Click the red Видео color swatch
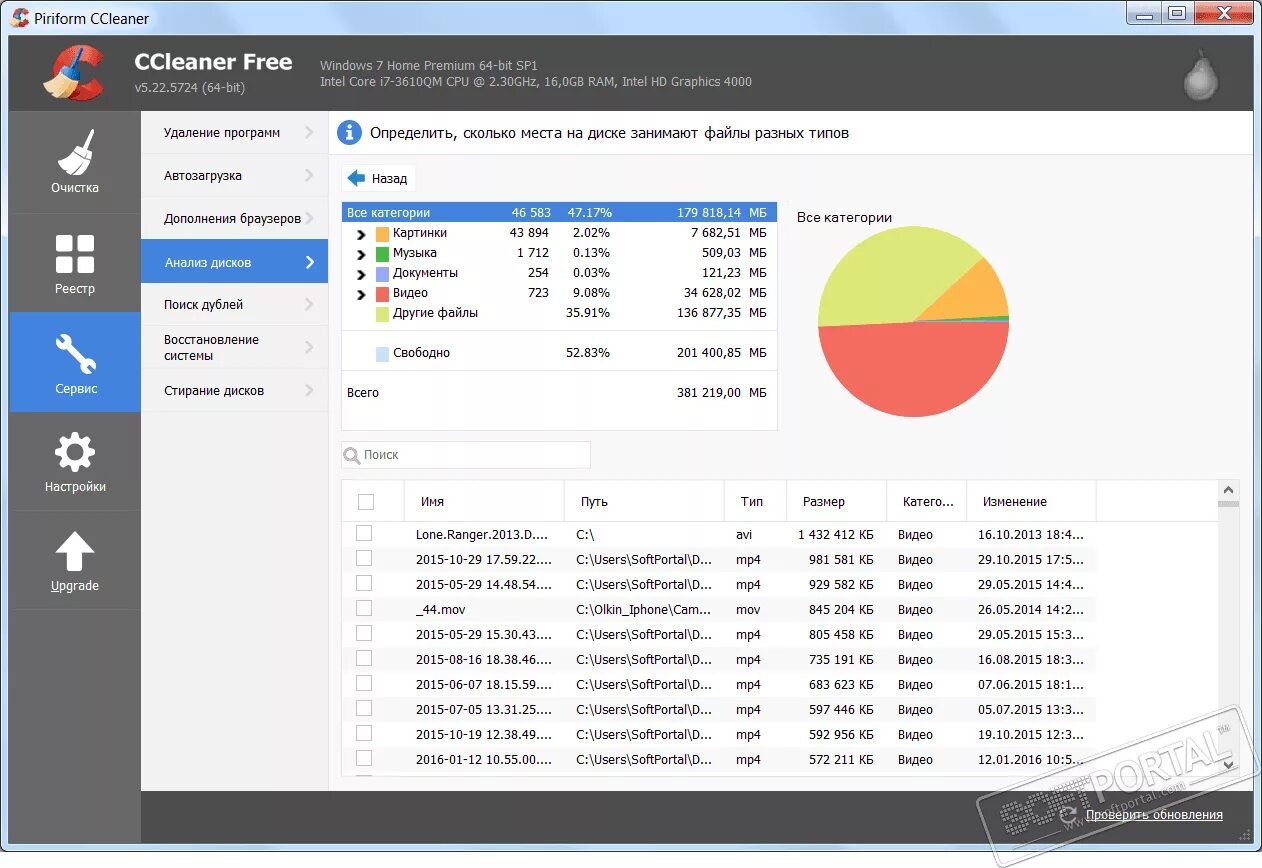This screenshot has width=1262, height=868. [x=382, y=294]
